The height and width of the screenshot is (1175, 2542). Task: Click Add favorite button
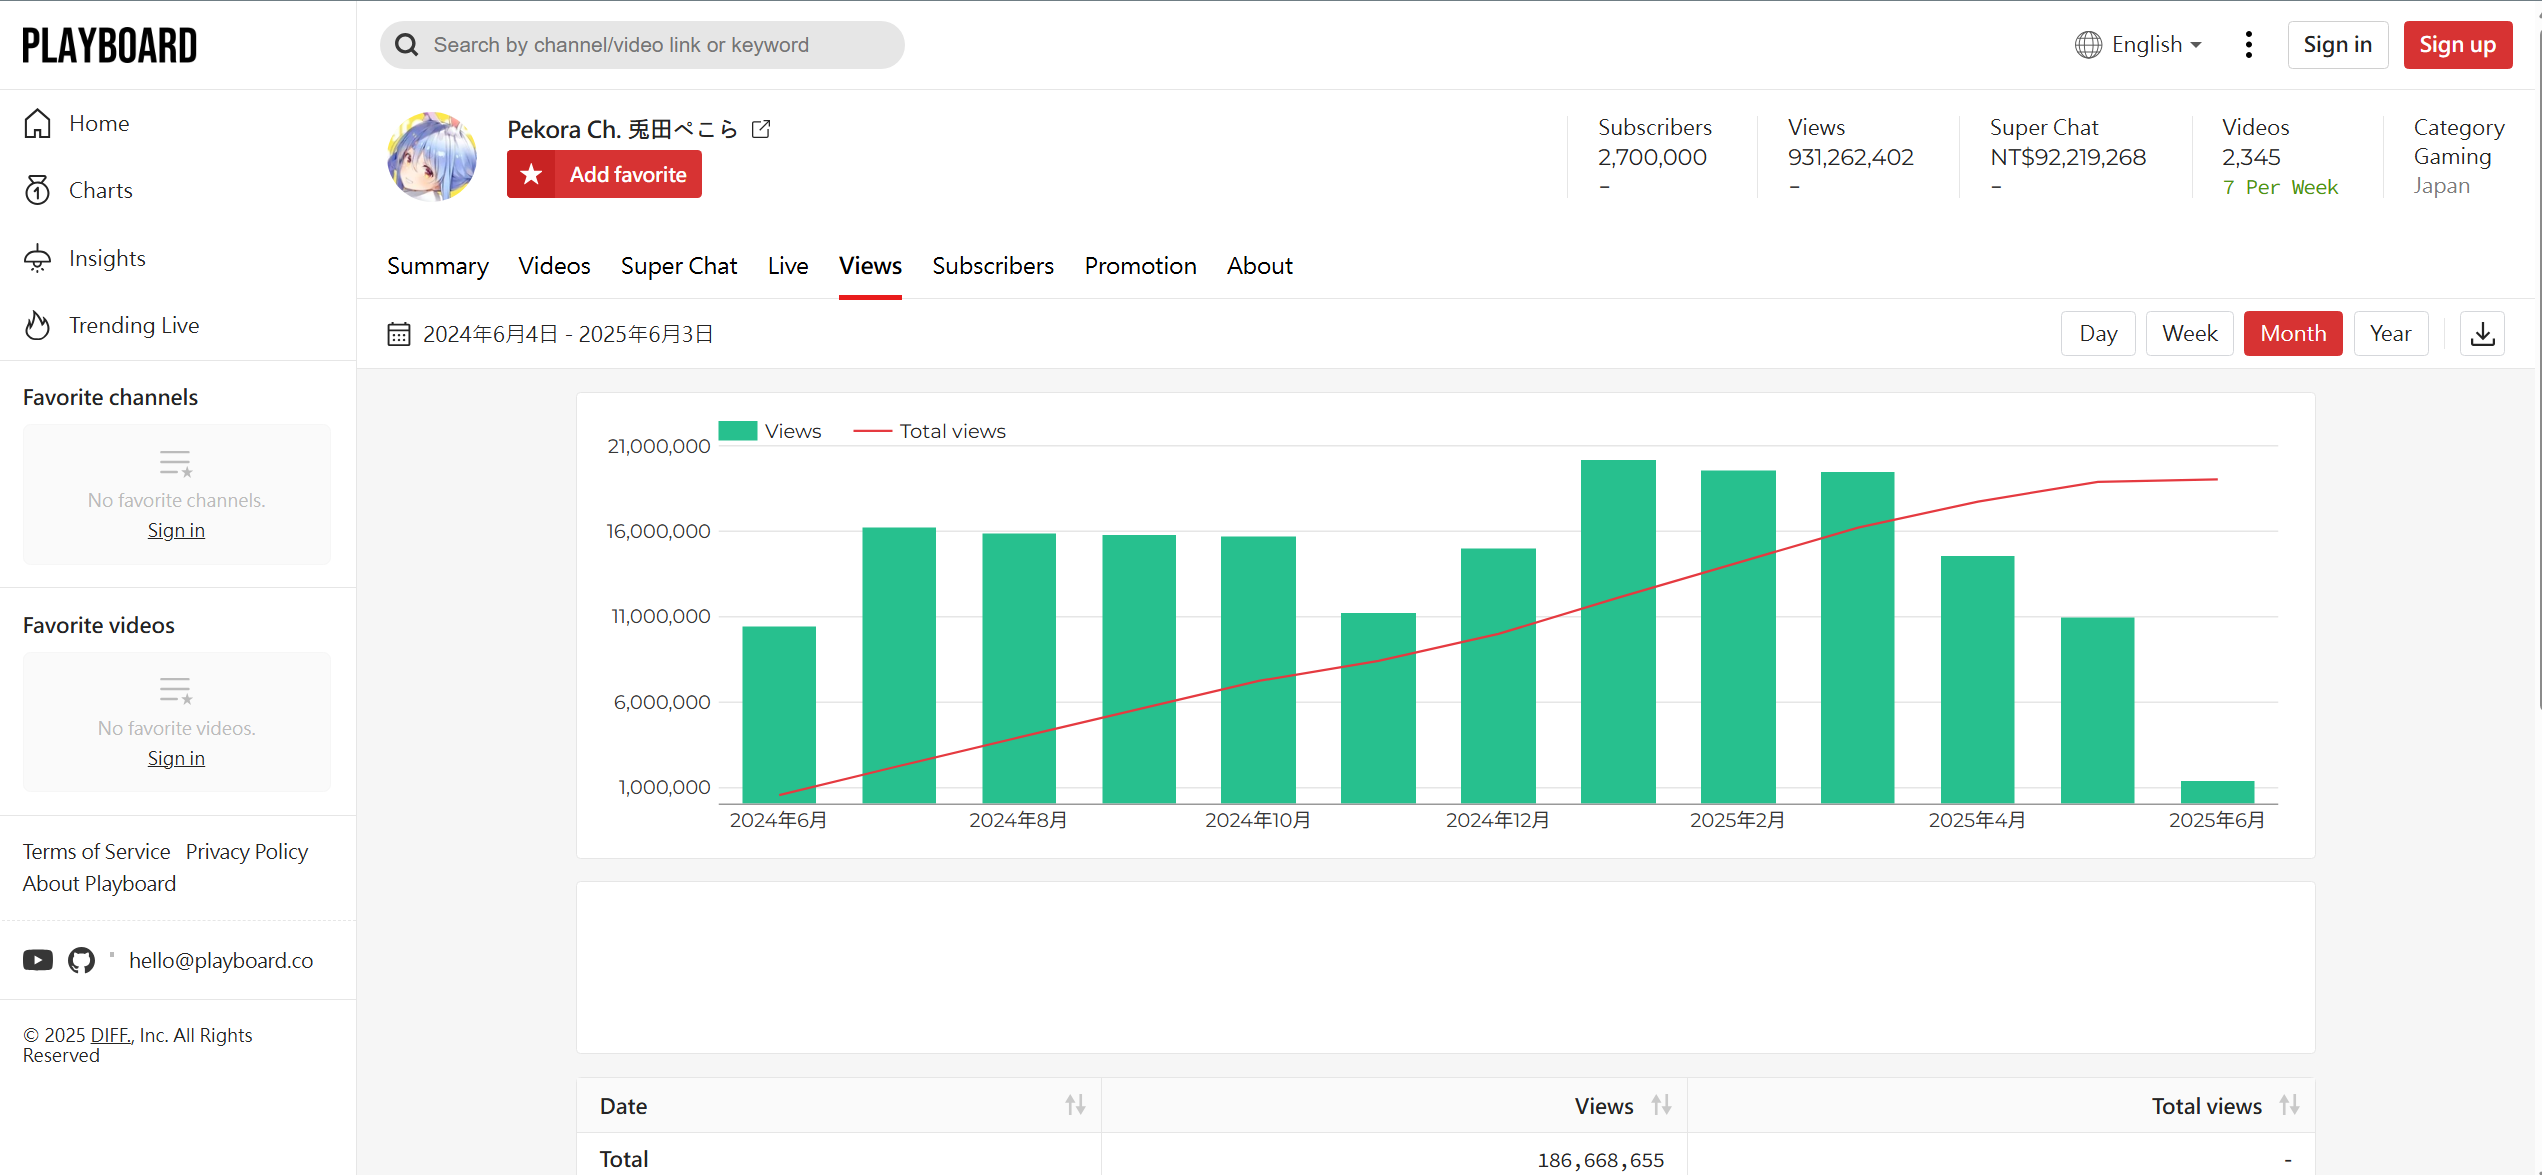(604, 174)
